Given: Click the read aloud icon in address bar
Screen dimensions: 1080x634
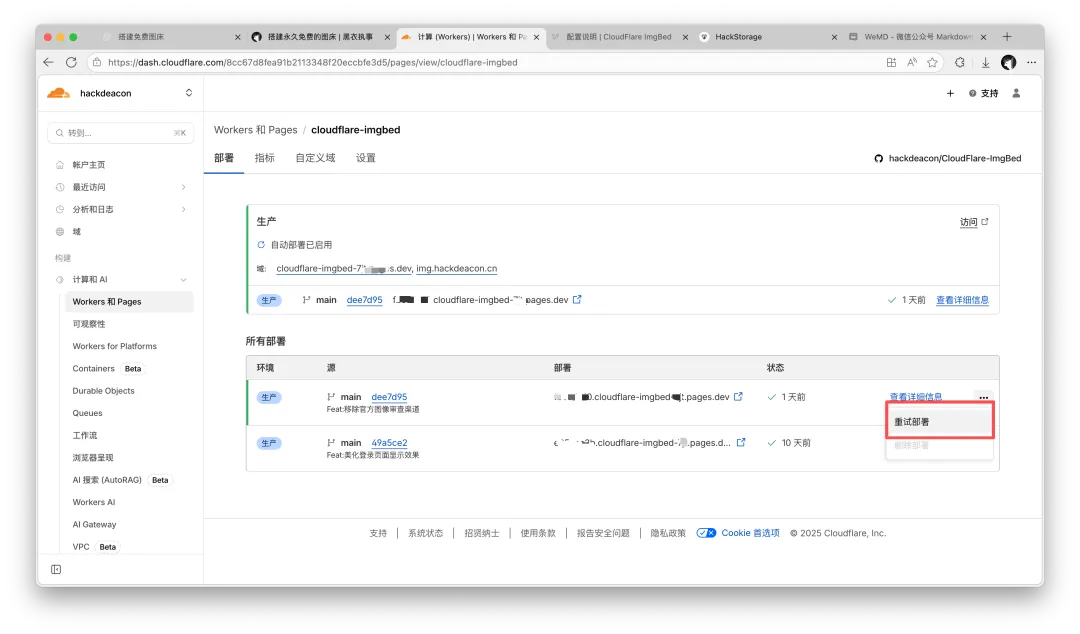Looking at the screenshot, I should pyautogui.click(x=912, y=62).
